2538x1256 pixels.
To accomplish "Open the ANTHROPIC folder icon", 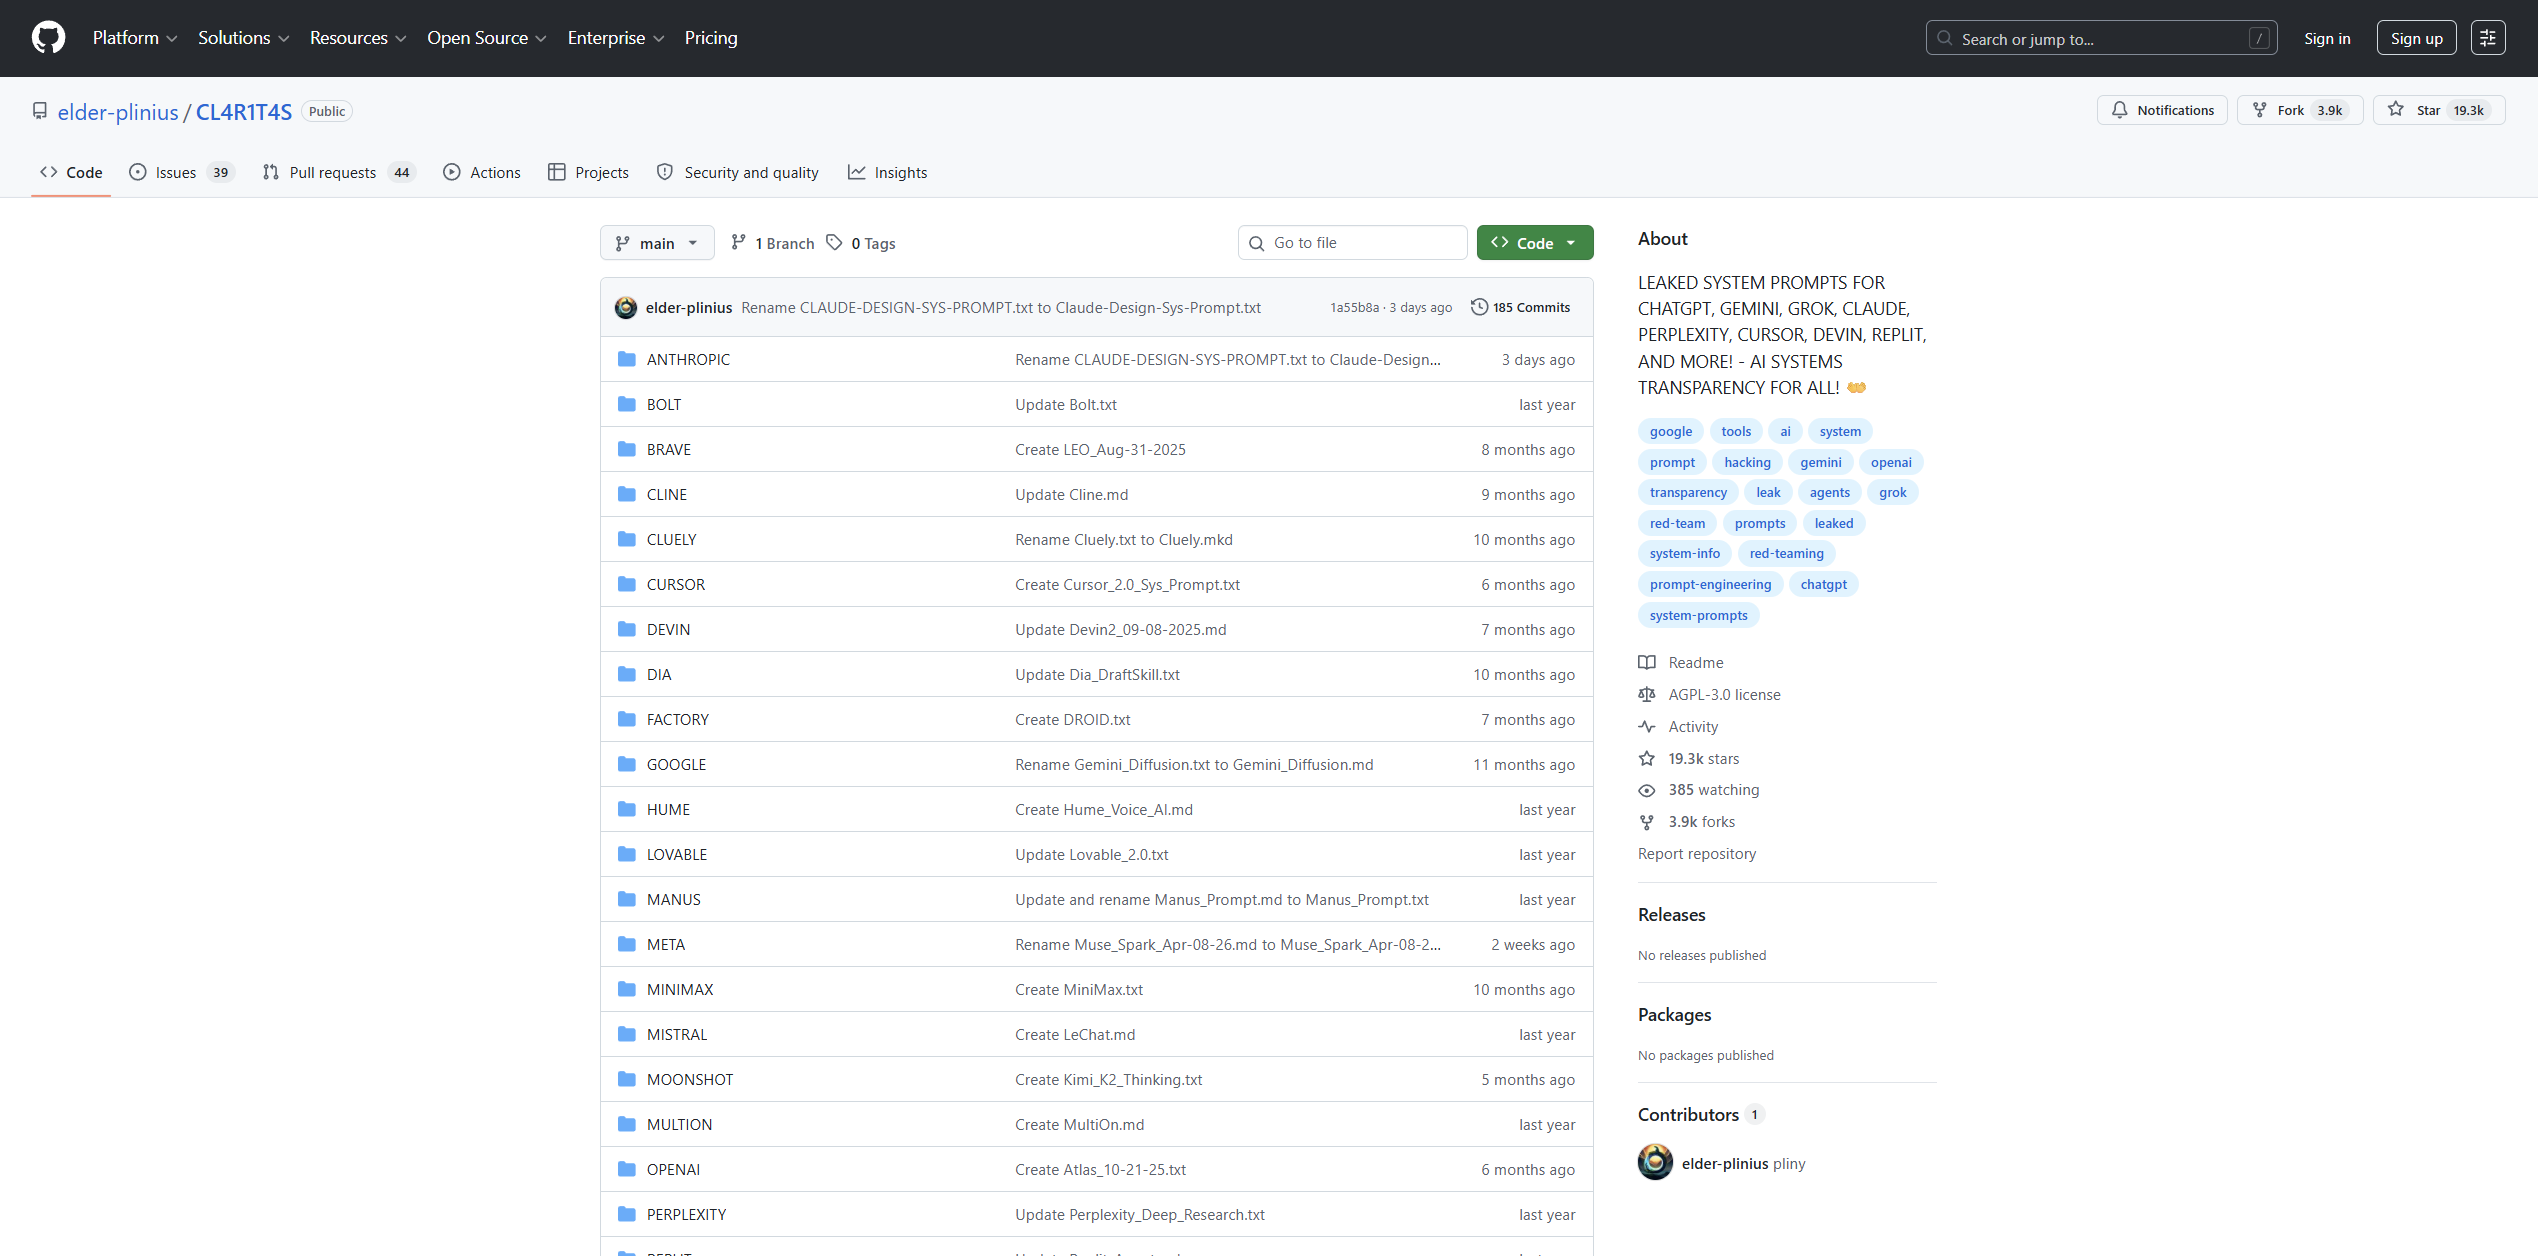I will pyautogui.click(x=627, y=359).
